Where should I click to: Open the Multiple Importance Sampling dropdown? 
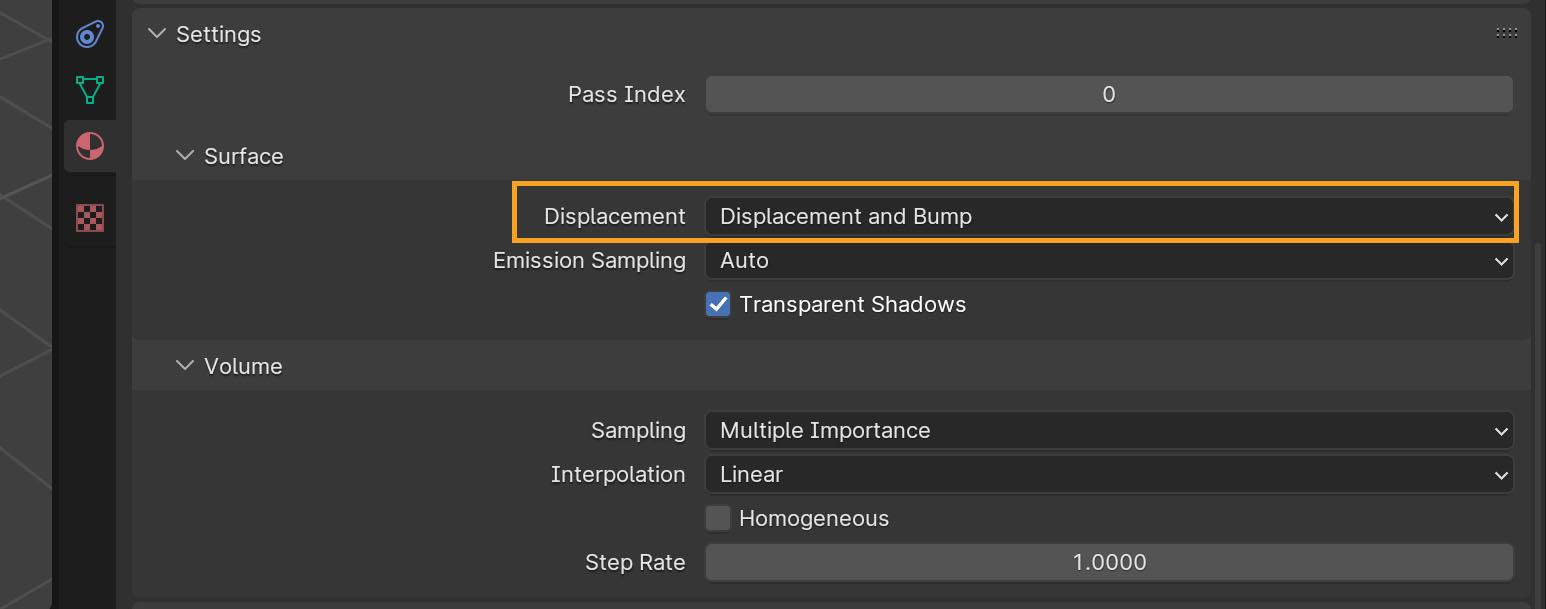[1109, 431]
